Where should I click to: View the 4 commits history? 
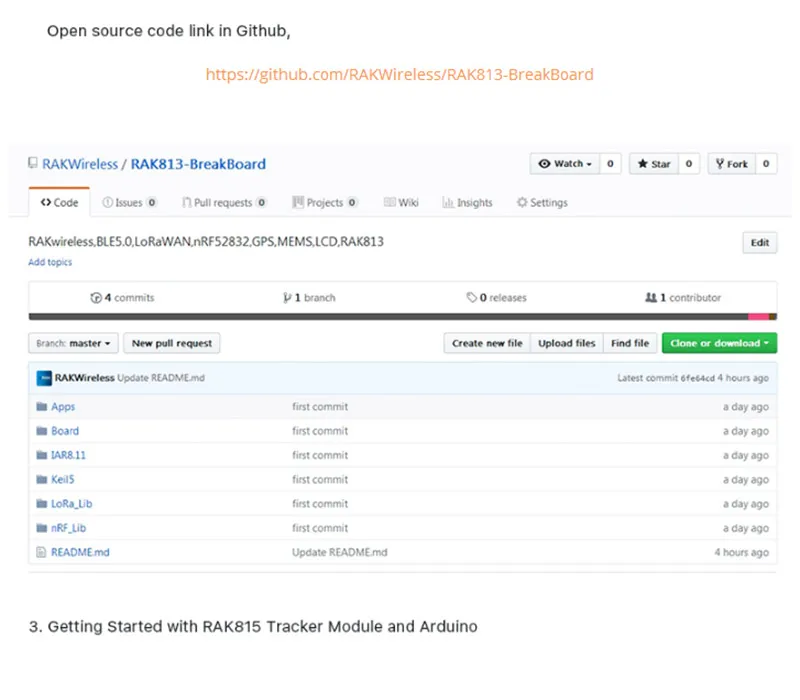click(x=122, y=297)
